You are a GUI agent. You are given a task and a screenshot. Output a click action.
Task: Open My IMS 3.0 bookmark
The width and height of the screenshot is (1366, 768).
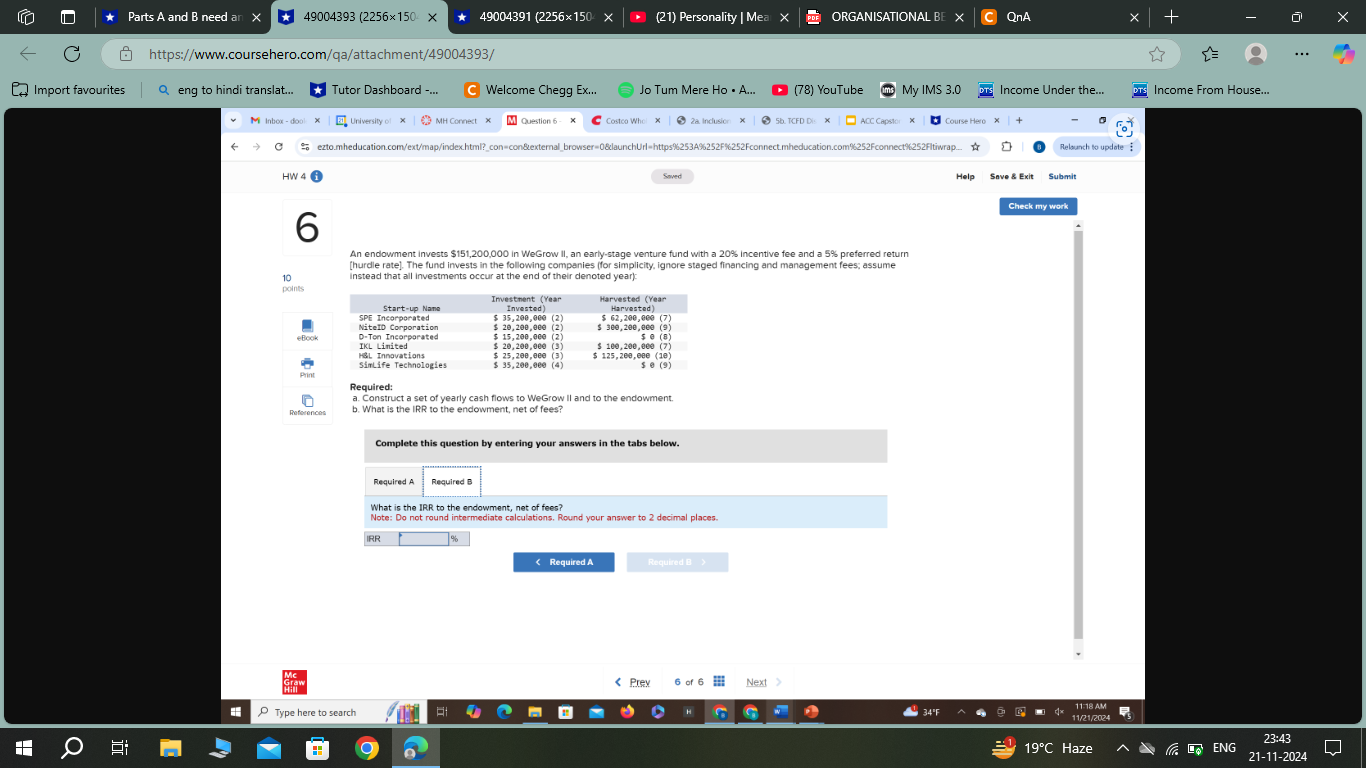click(x=920, y=90)
